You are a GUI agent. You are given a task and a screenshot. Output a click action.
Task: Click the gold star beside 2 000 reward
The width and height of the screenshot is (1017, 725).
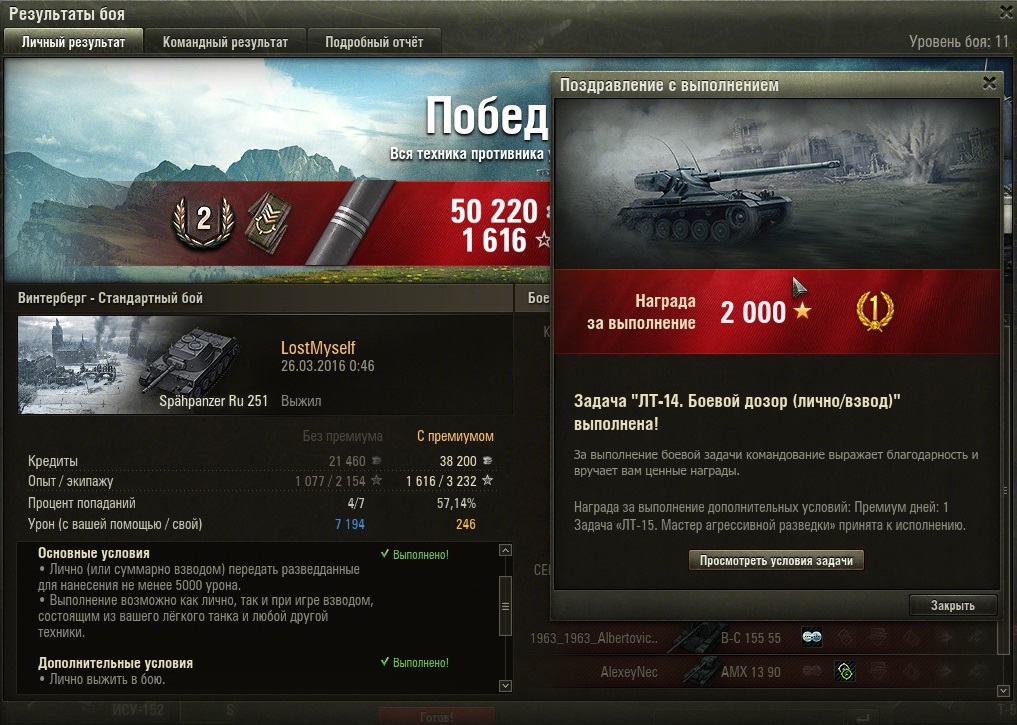pos(802,311)
